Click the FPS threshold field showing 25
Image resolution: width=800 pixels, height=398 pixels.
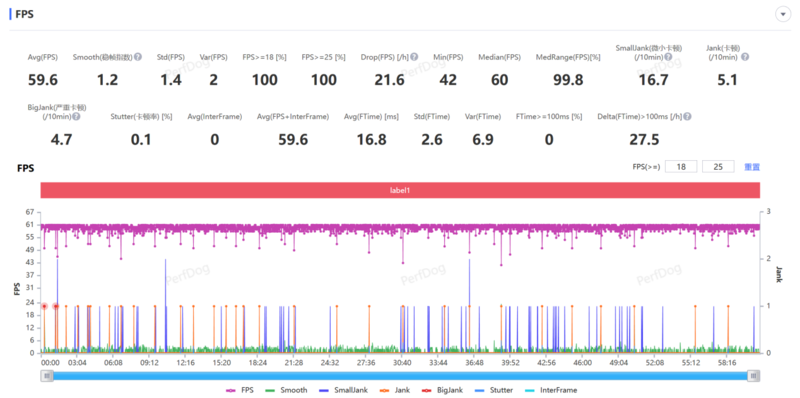pyautogui.click(x=718, y=167)
